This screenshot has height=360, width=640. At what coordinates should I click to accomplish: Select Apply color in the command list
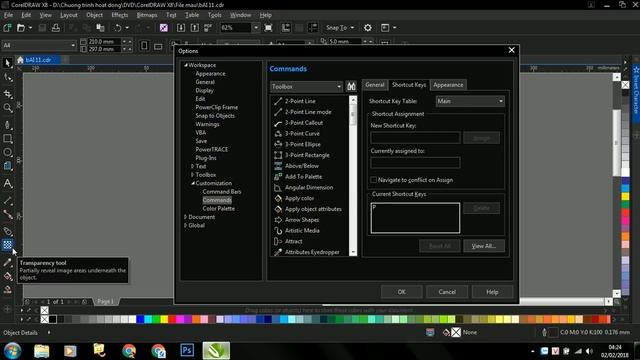click(299, 198)
